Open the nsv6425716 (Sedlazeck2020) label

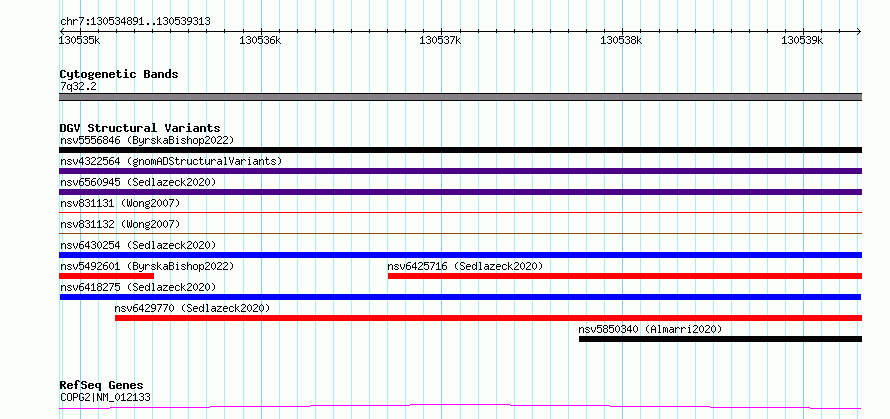tap(465, 266)
